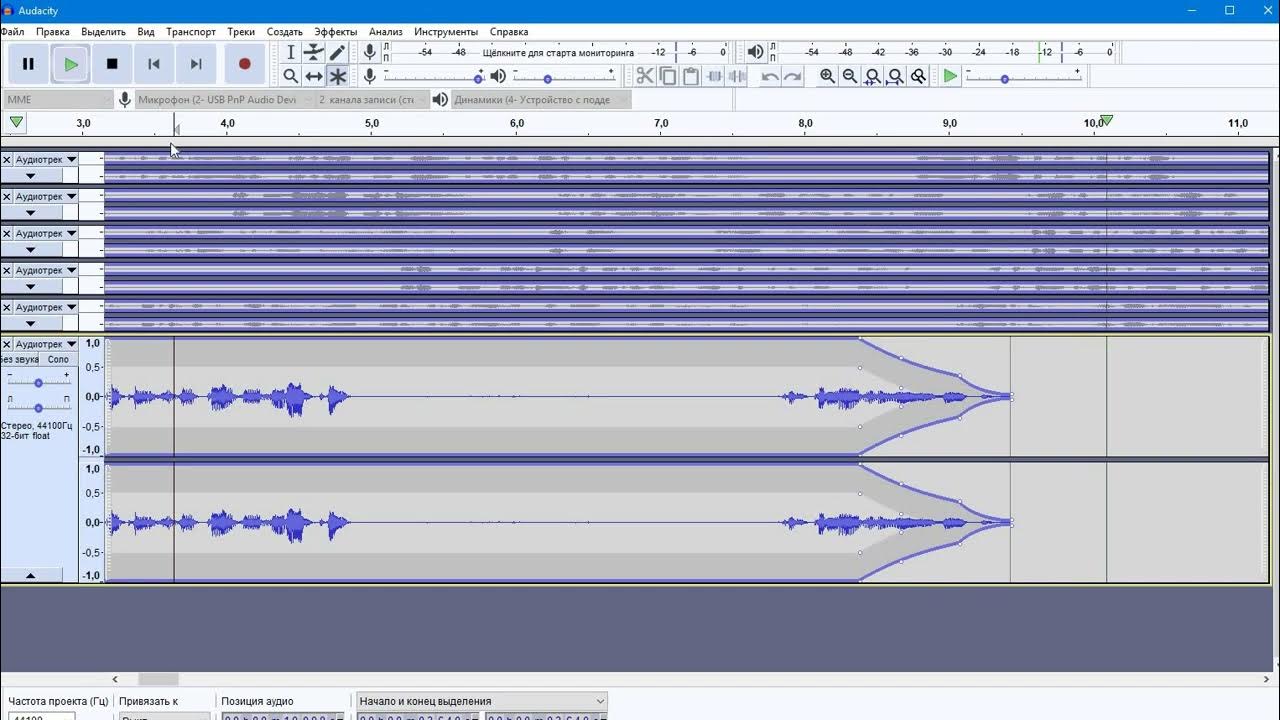Viewport: 1280px width, 720px height.
Task: Collapse the large stereo track
Action: [x=30, y=576]
